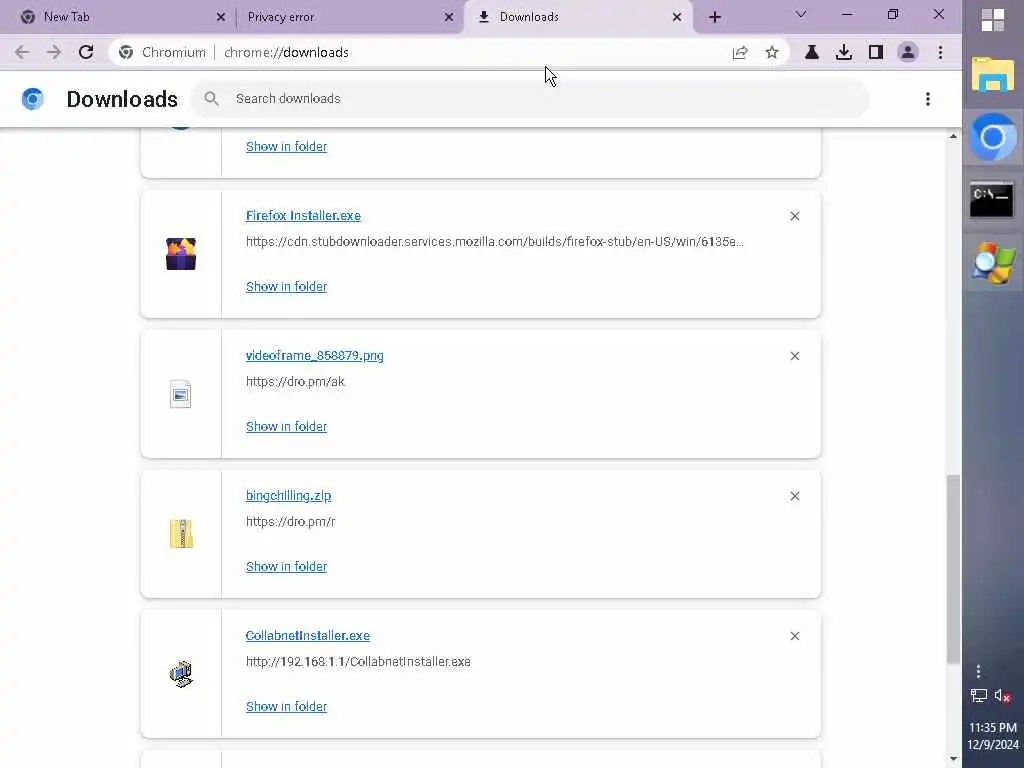
Task: Remove Firefox Installer.exe from the list
Action: [x=795, y=216]
